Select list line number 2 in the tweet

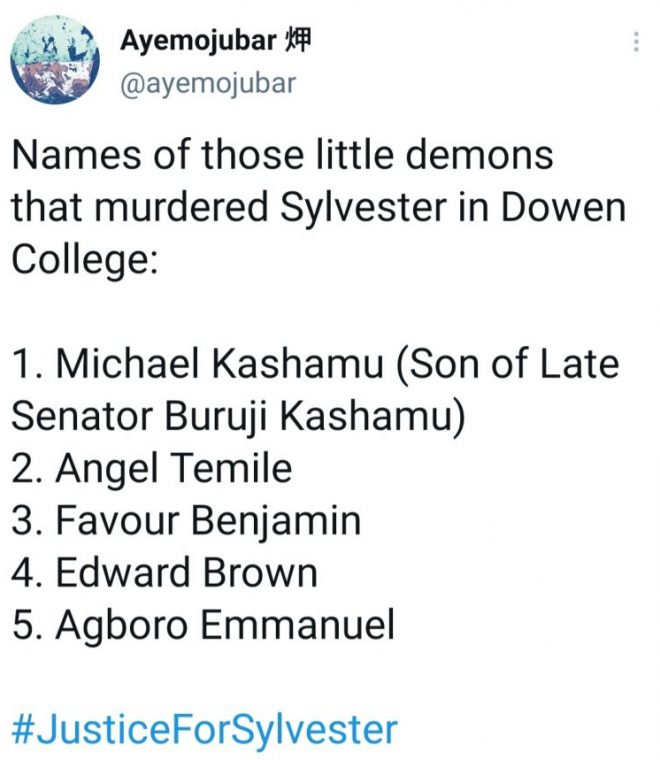151,468
